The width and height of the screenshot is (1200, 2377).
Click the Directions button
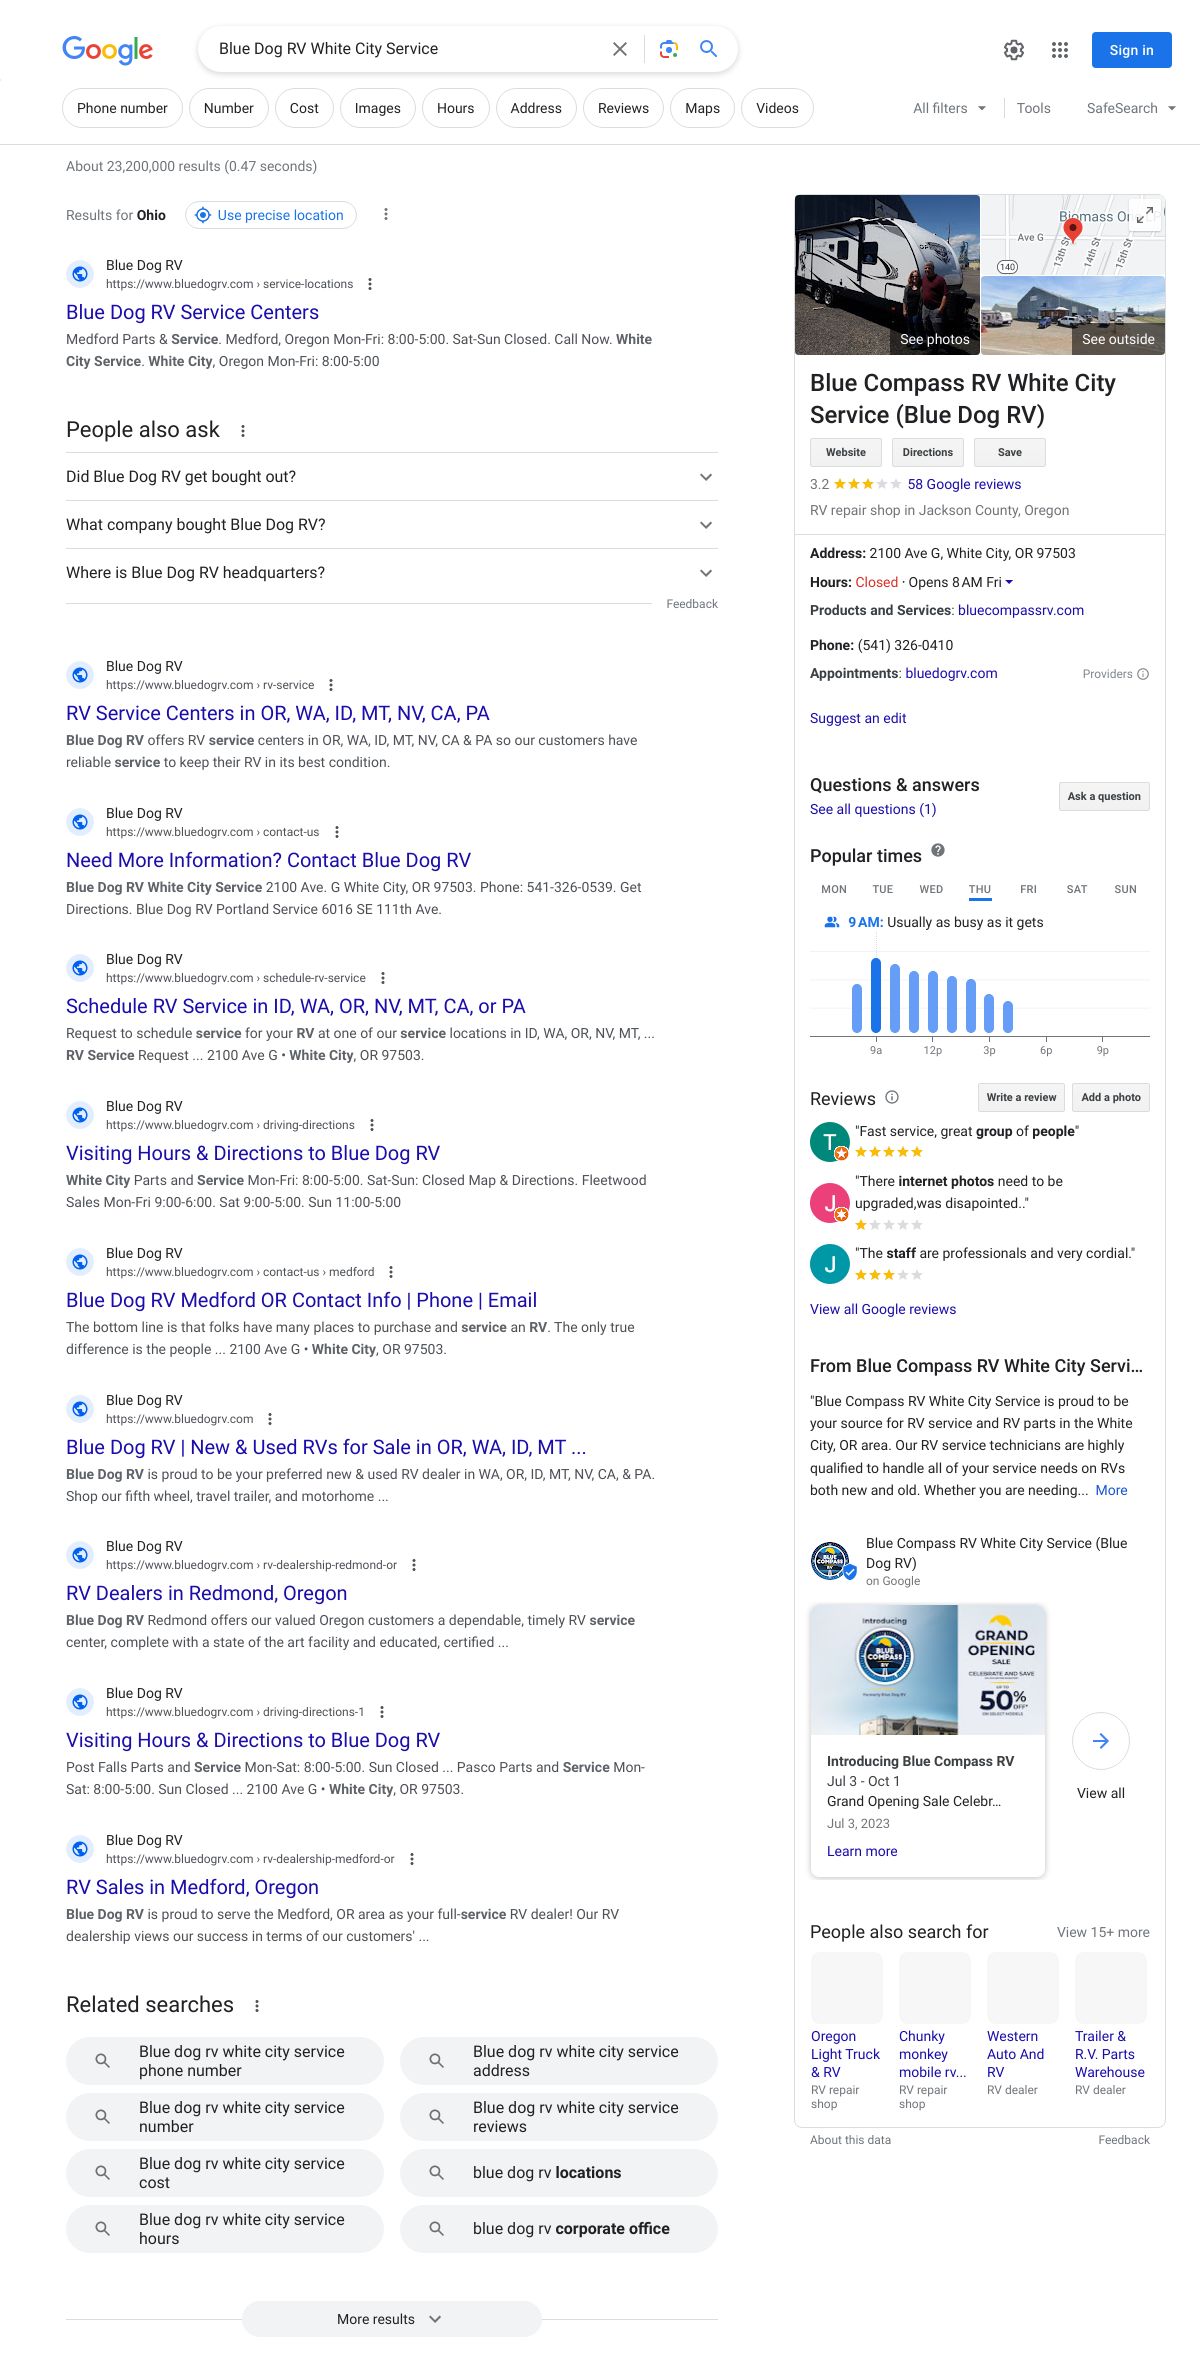tap(927, 452)
